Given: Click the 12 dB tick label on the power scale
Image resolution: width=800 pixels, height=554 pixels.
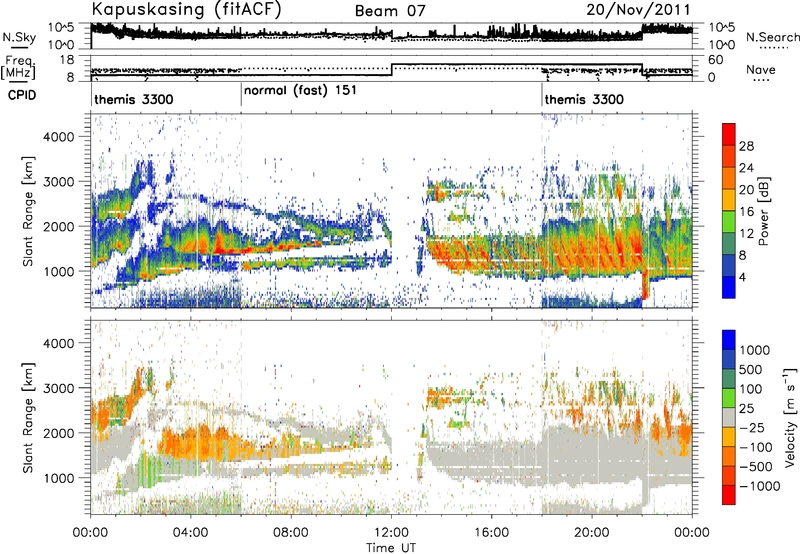Looking at the screenshot, I should point(746,234).
